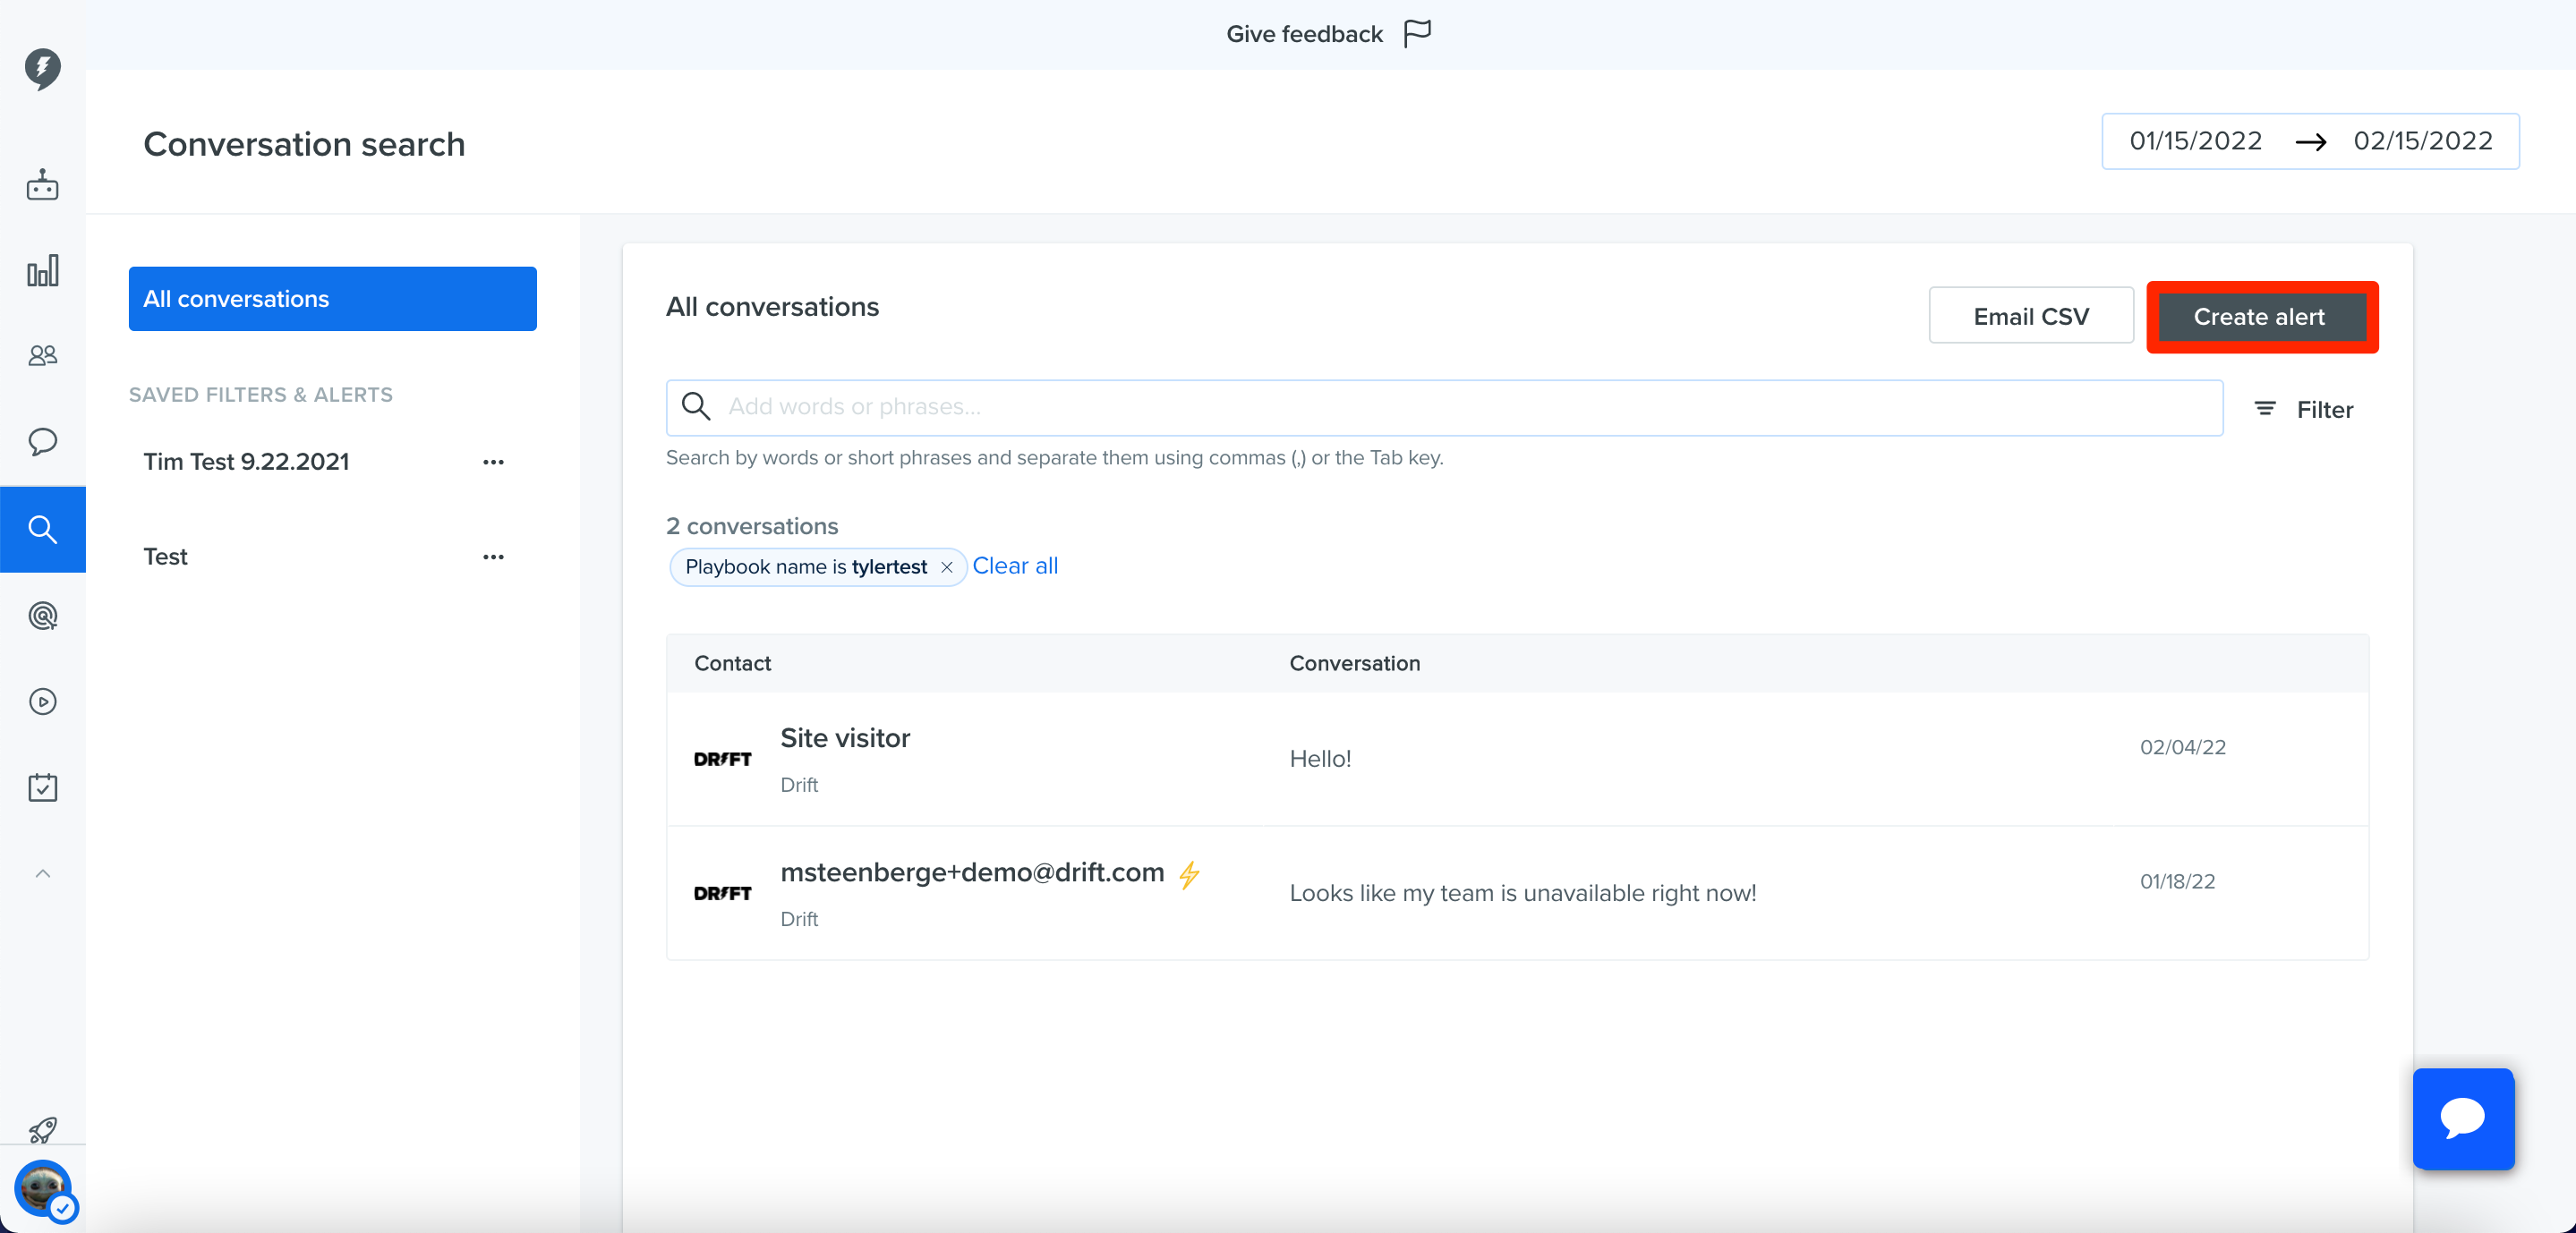Open saved filter Tim Test 9.22.2021

pyautogui.click(x=246, y=462)
